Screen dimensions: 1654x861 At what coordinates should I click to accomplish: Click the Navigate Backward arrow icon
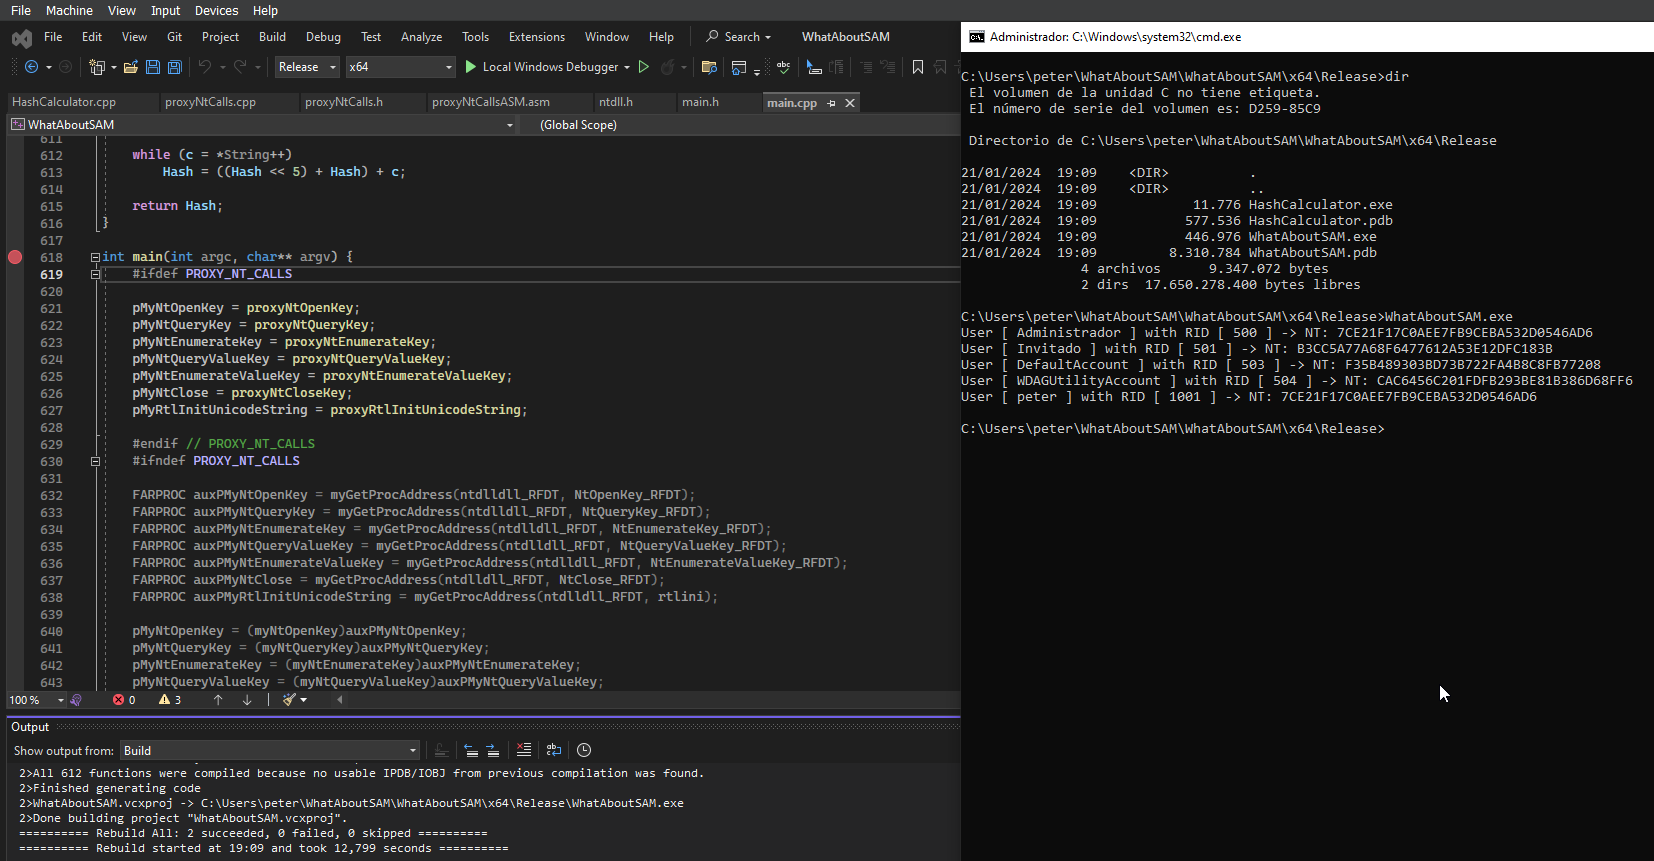coord(31,67)
